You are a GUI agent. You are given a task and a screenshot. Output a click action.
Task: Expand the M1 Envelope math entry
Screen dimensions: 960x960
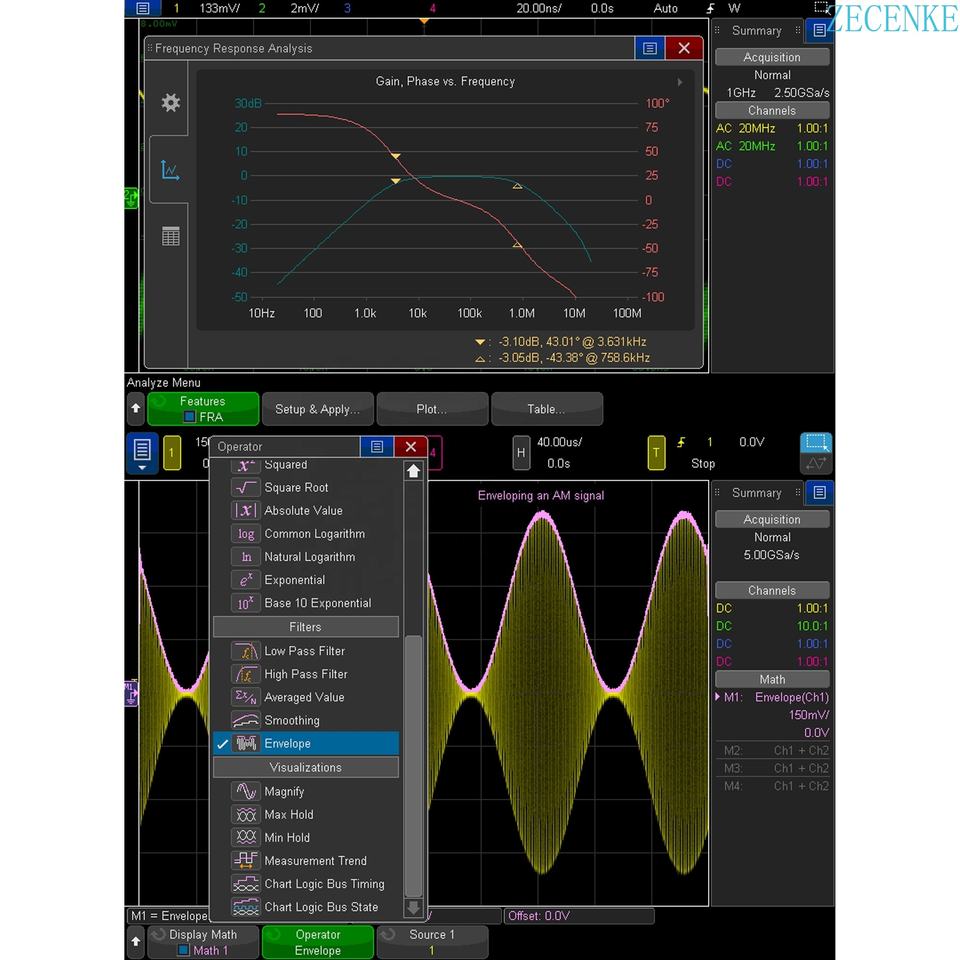719,697
